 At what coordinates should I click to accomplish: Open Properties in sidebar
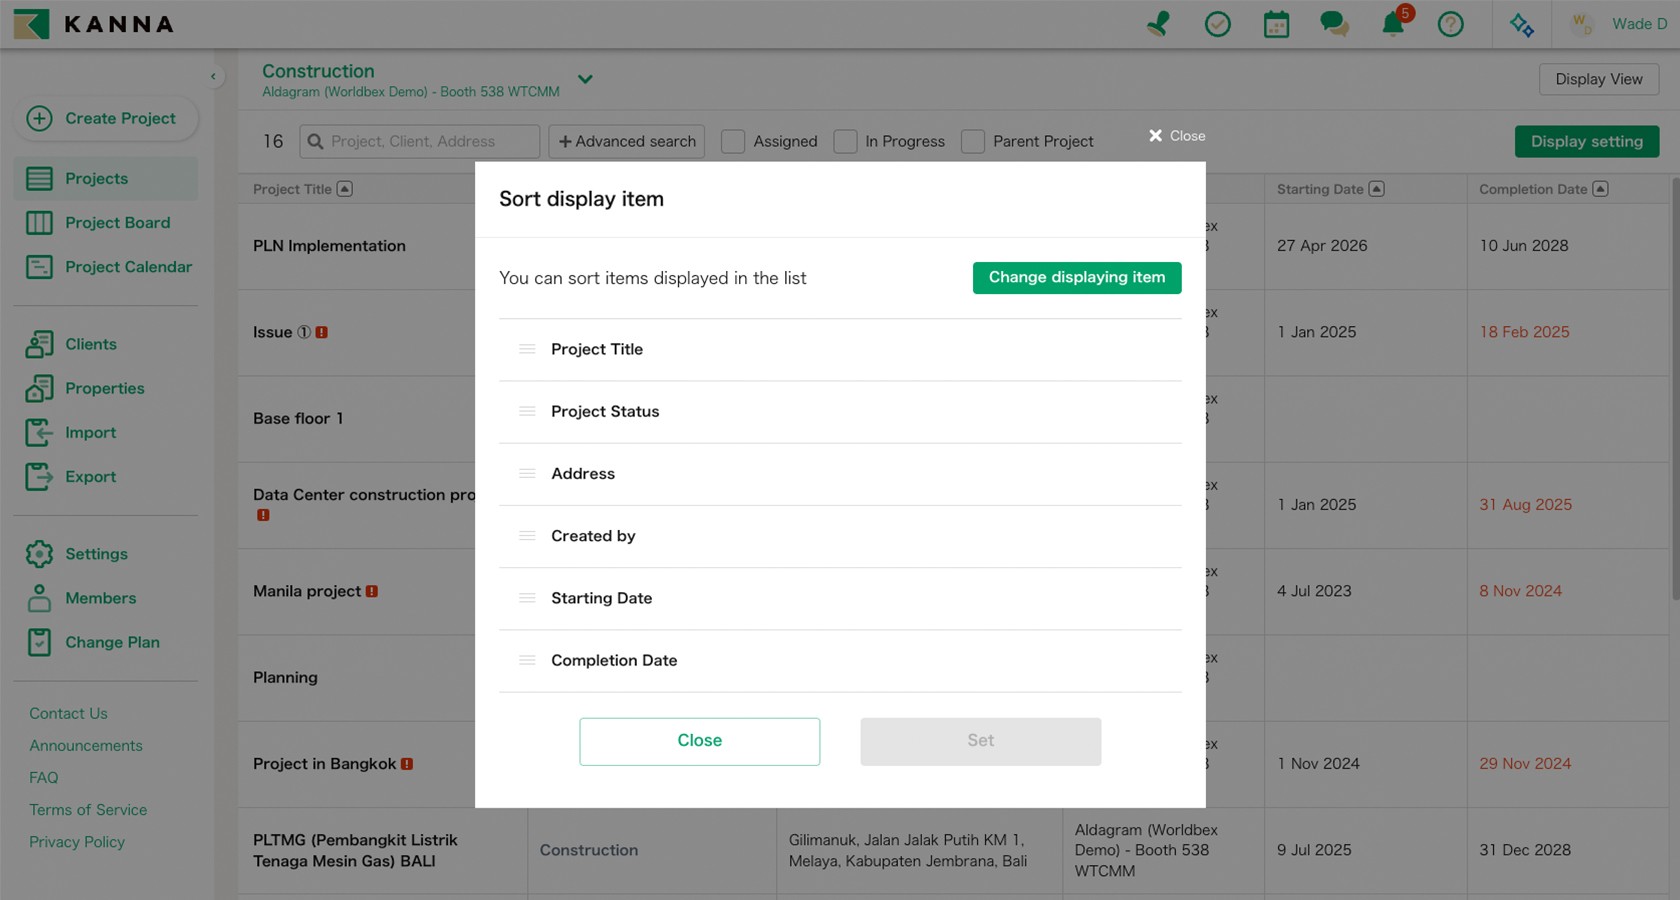click(x=106, y=388)
